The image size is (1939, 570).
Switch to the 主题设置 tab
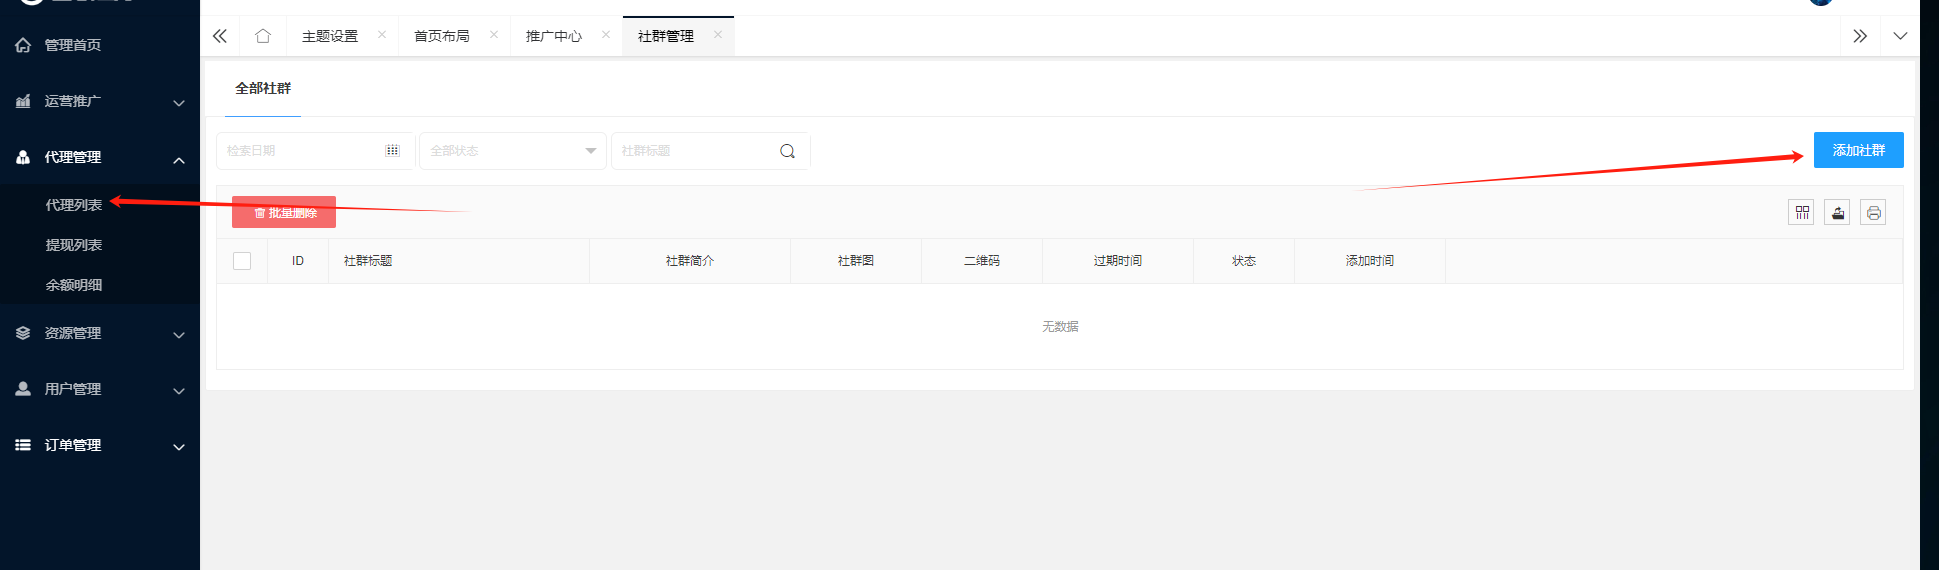click(330, 36)
